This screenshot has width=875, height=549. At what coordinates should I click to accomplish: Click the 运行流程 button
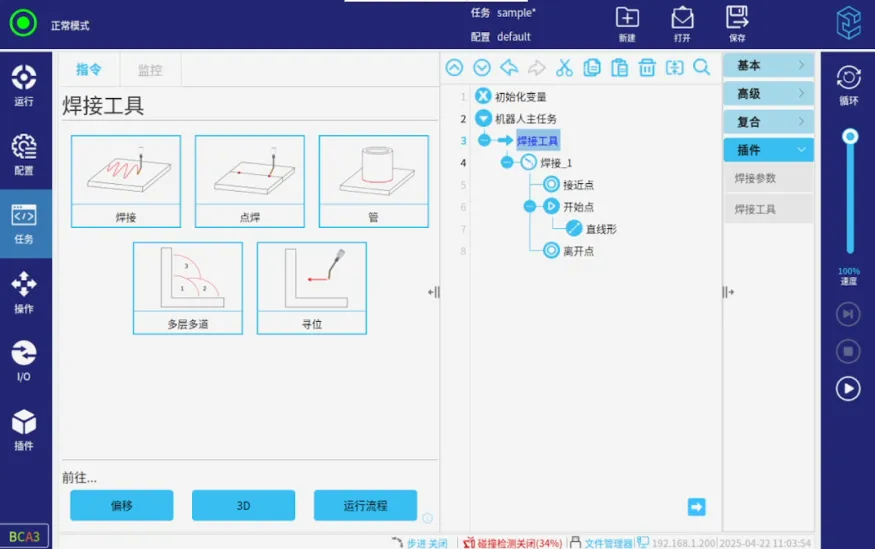click(366, 505)
